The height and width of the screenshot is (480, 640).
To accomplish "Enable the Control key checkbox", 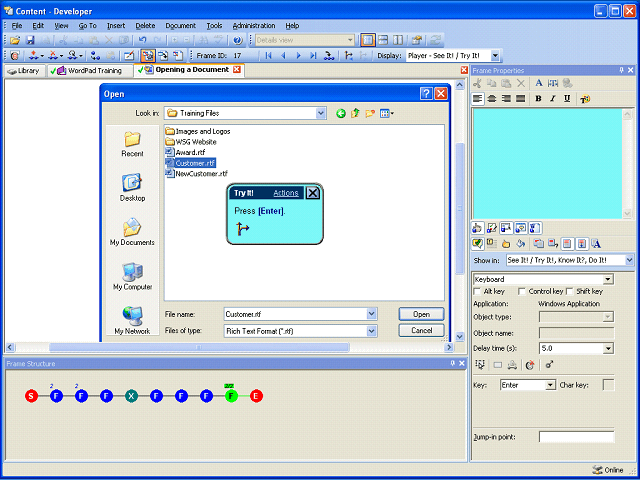I will [521, 291].
